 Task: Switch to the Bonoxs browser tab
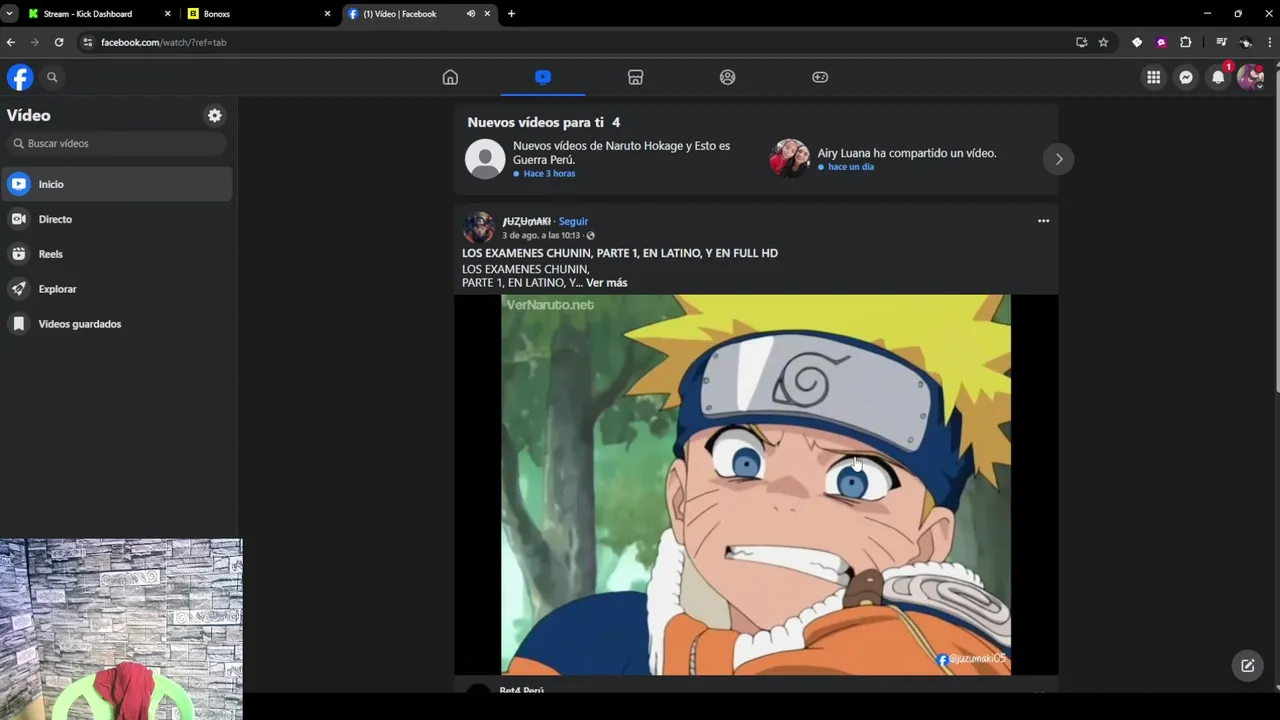[257, 14]
